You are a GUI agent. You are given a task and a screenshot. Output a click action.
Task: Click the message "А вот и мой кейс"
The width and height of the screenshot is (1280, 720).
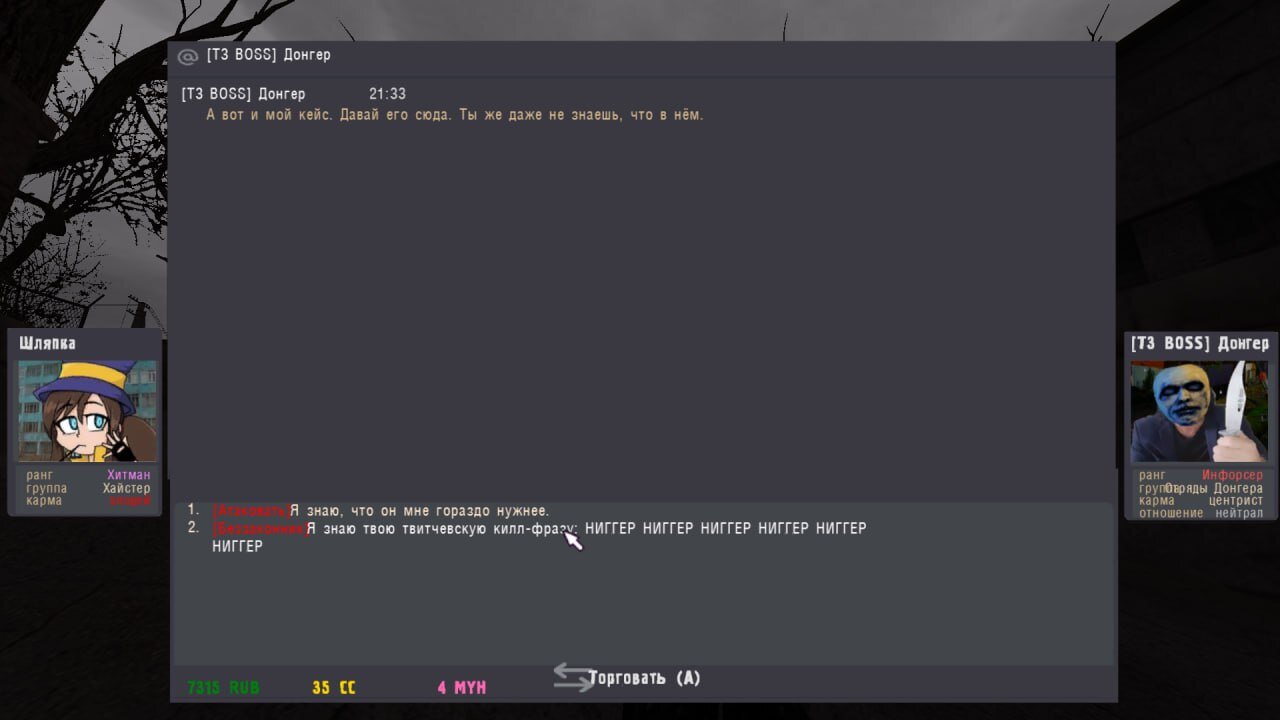click(x=455, y=115)
